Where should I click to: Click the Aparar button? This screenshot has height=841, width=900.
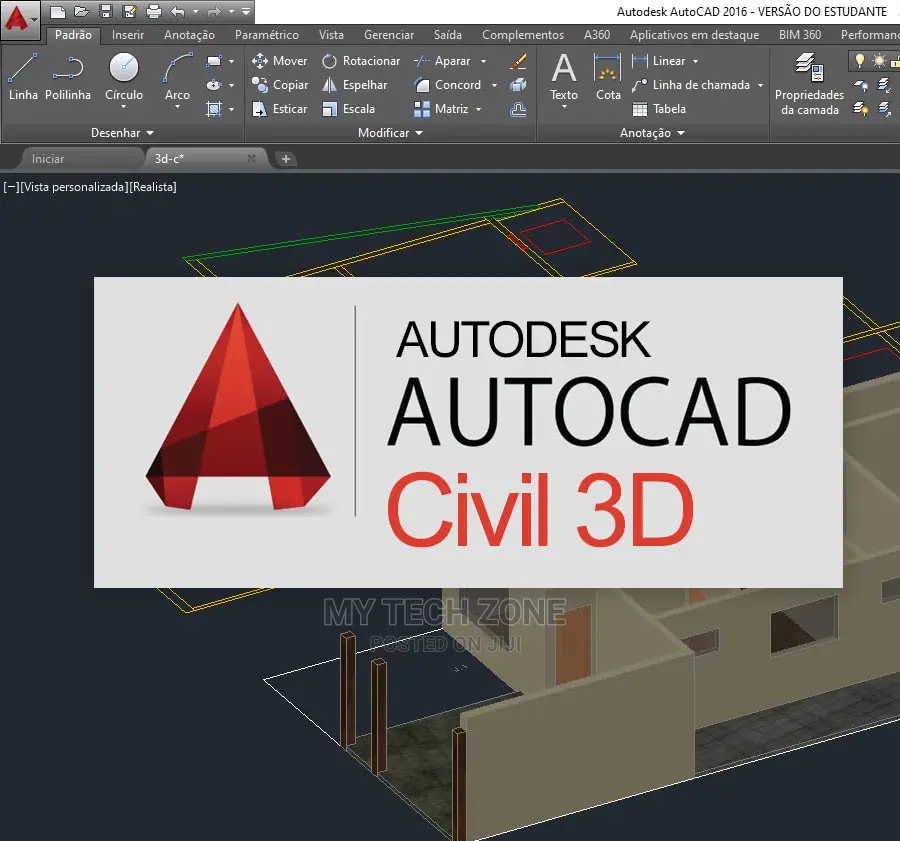450,61
